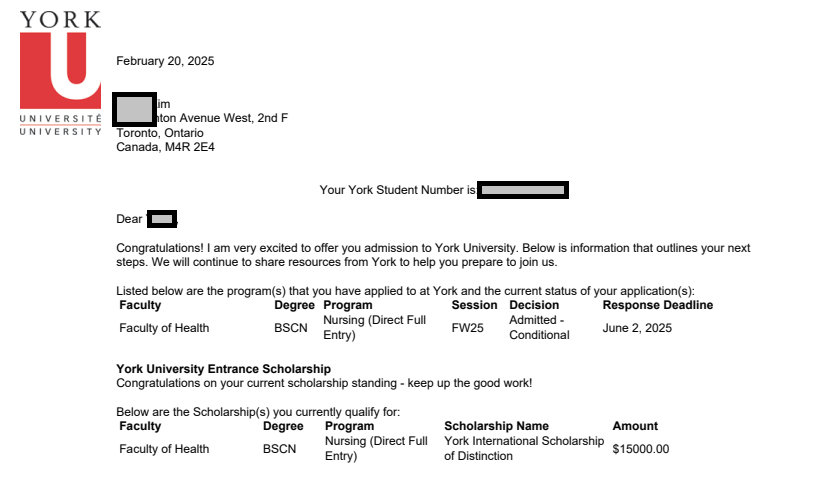Click the Toronto, Ontario address line
The image size is (827, 489).
[160, 133]
